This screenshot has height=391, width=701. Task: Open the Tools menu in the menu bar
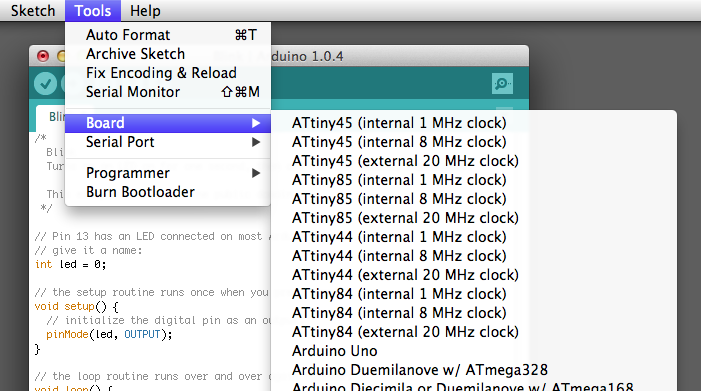point(93,11)
